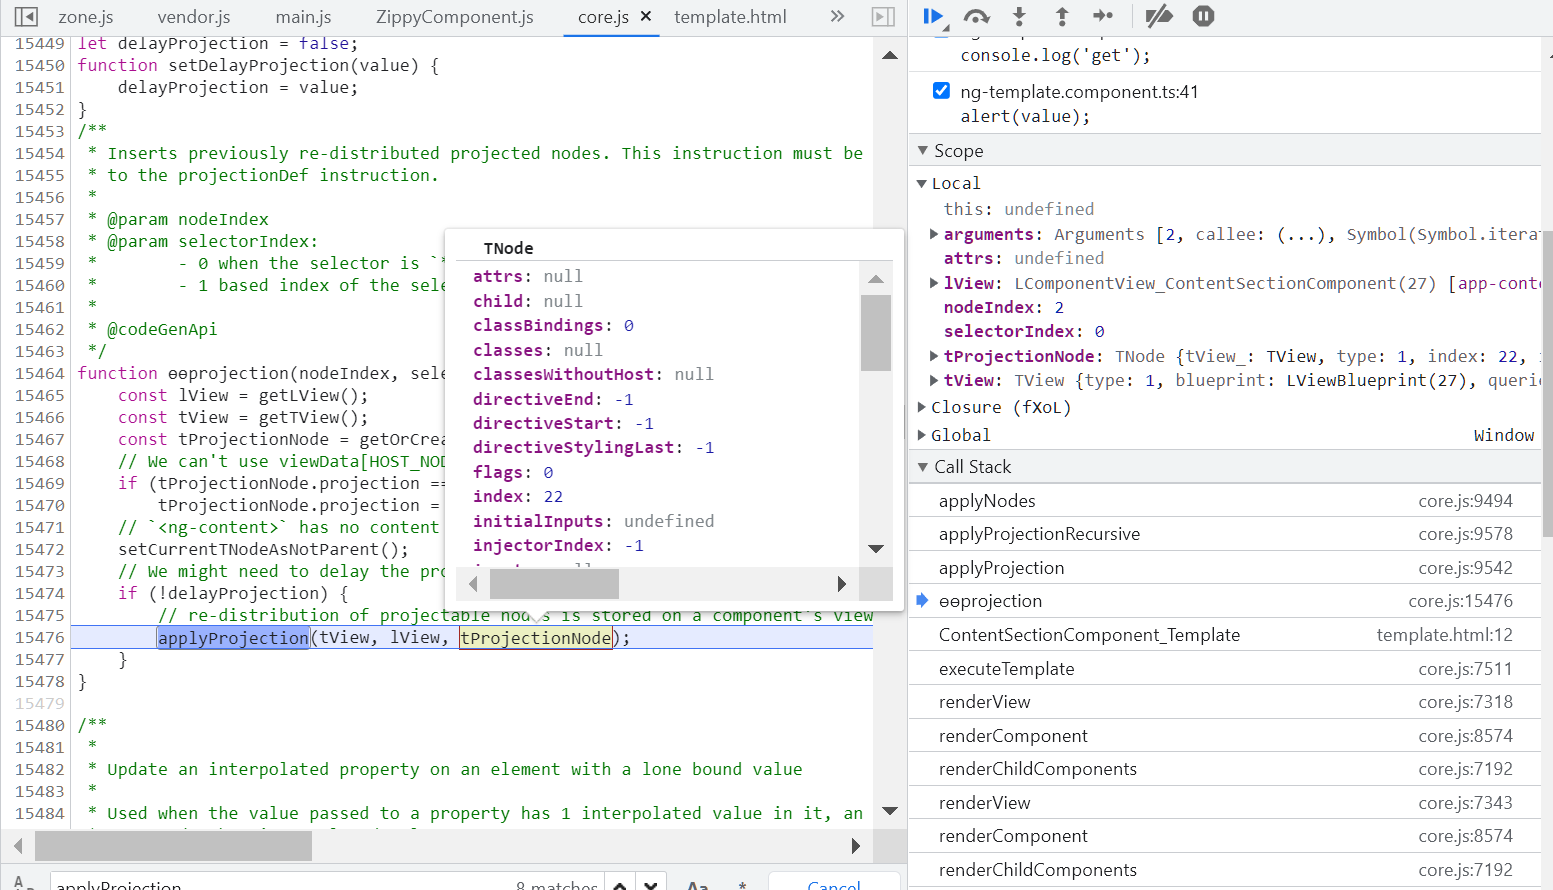Toggle breakpoint on line number 15464
Image resolution: width=1553 pixels, height=890 pixels.
tap(39, 373)
